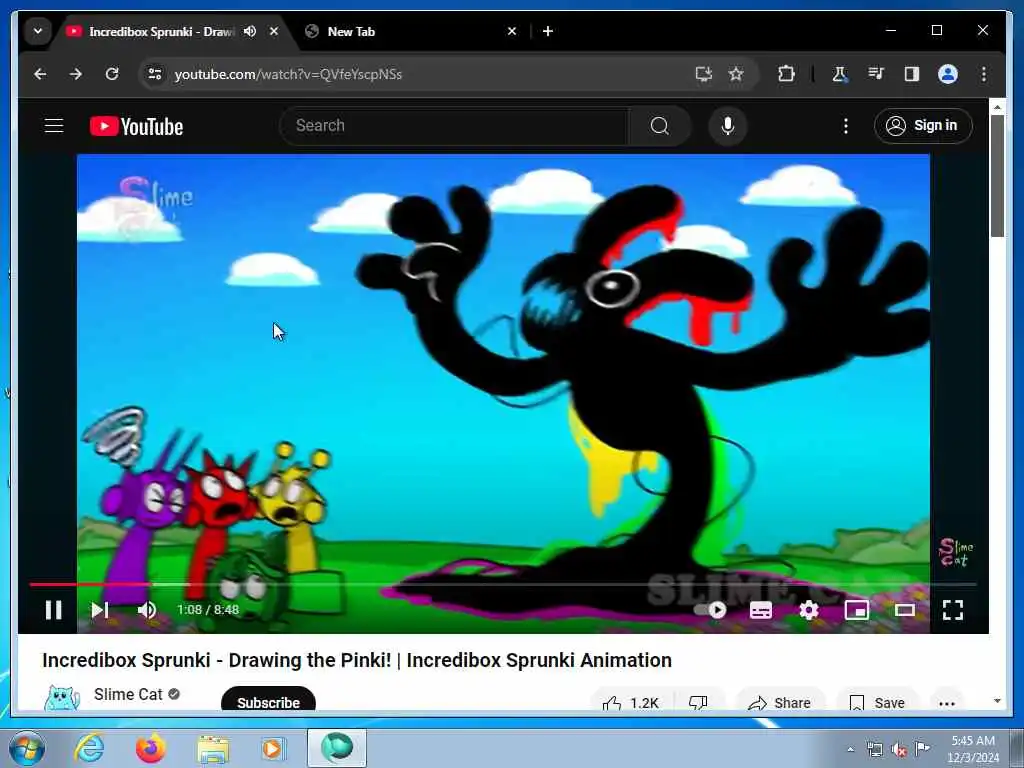Image resolution: width=1024 pixels, height=768 pixels.
Task: Click the taskbar clock 5:45 AM
Action: tap(973, 741)
